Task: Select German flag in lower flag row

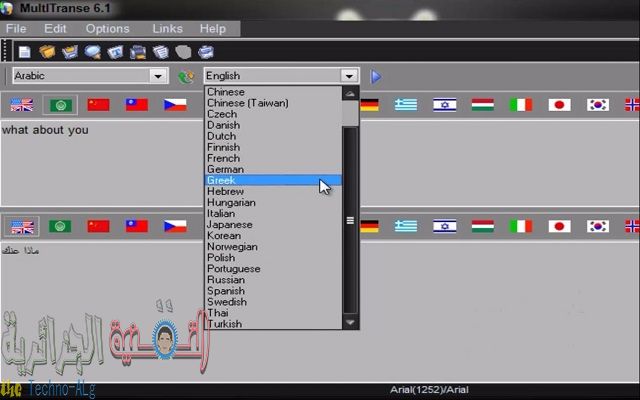Action: (x=369, y=226)
